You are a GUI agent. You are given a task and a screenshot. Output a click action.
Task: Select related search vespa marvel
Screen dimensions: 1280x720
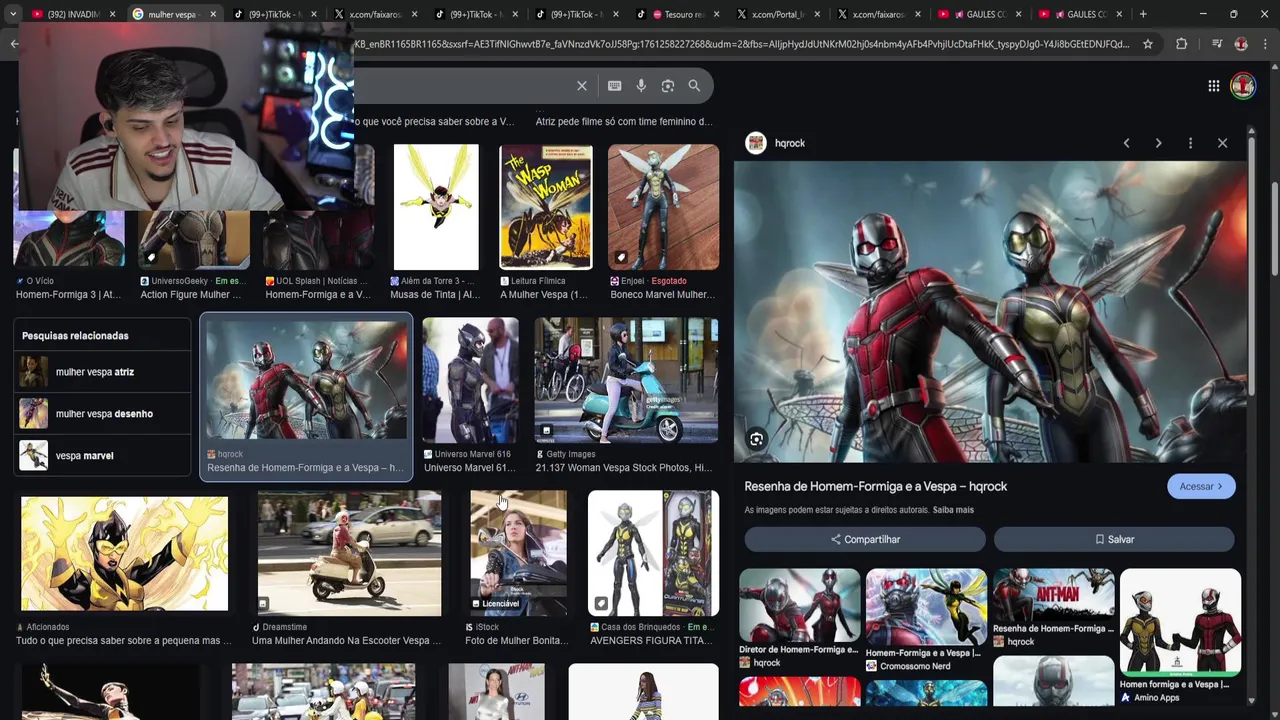coord(102,456)
